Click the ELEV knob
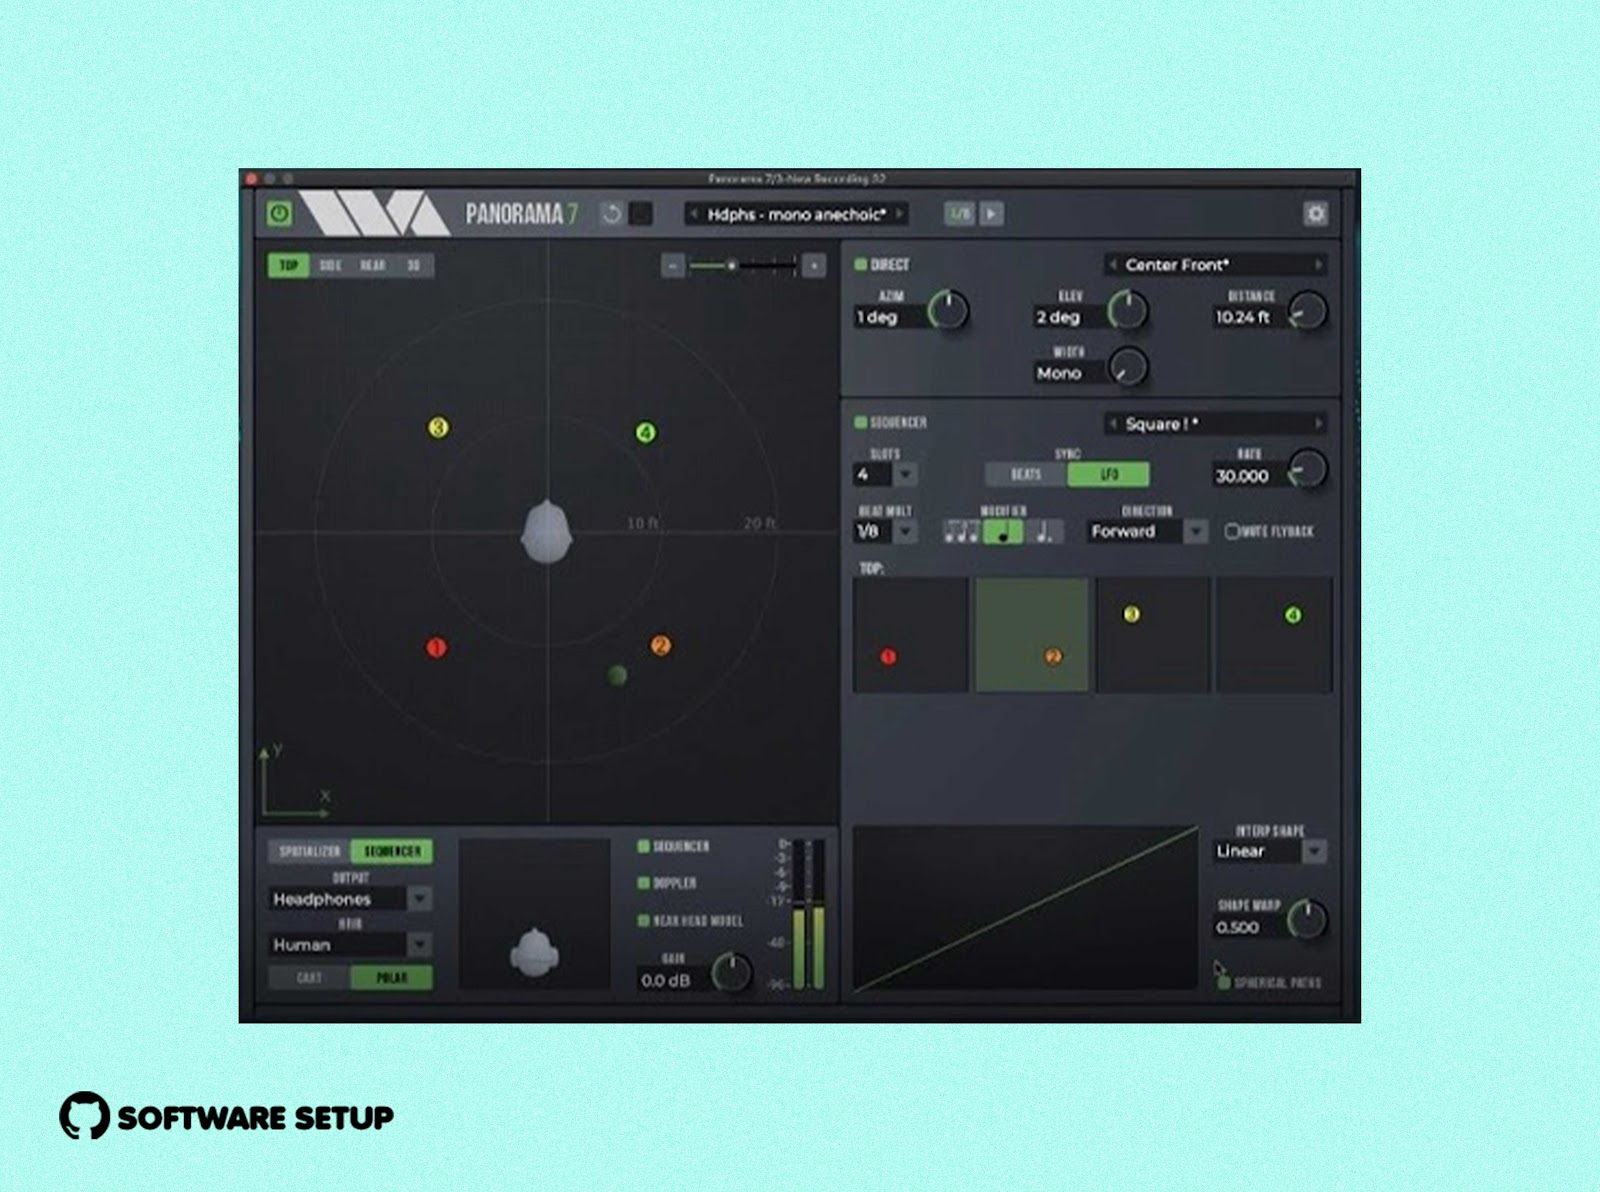This screenshot has height=1192, width=1600. pyautogui.click(x=1128, y=311)
